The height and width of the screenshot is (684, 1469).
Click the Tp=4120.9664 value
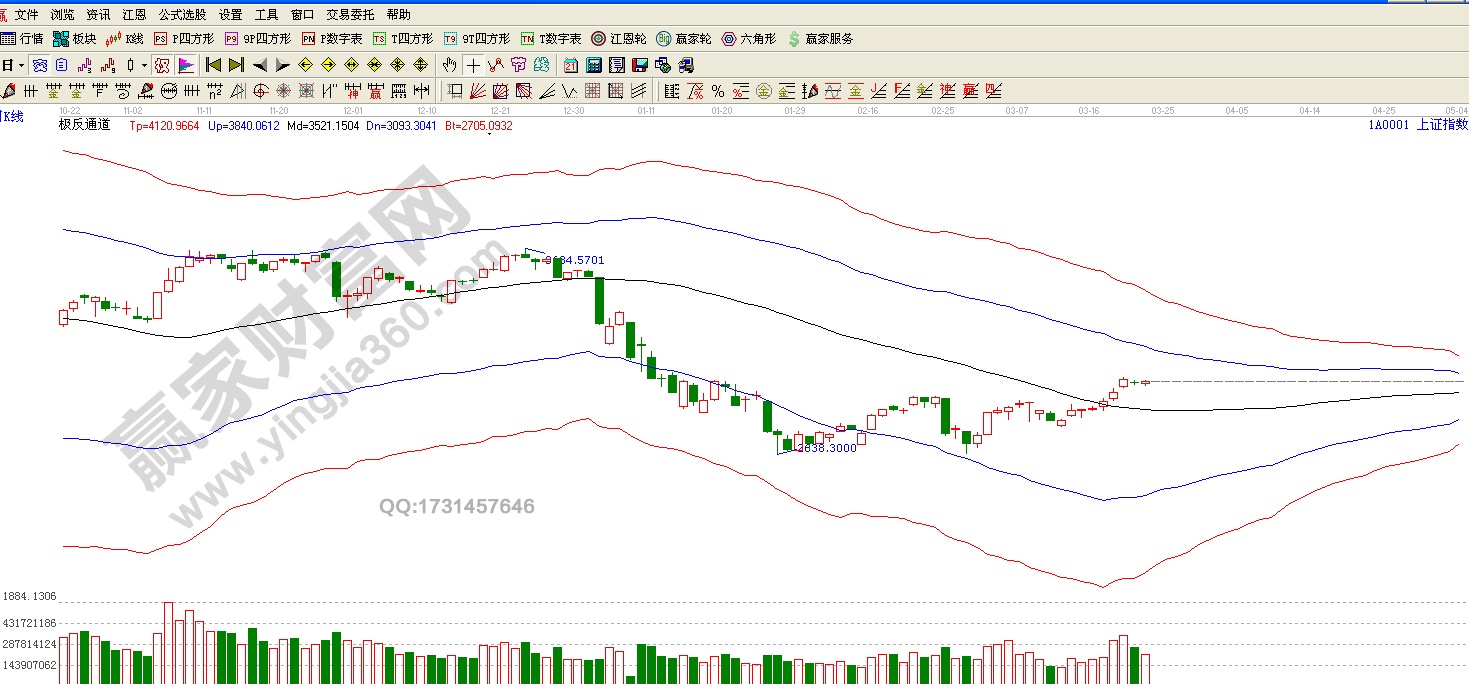coord(164,126)
